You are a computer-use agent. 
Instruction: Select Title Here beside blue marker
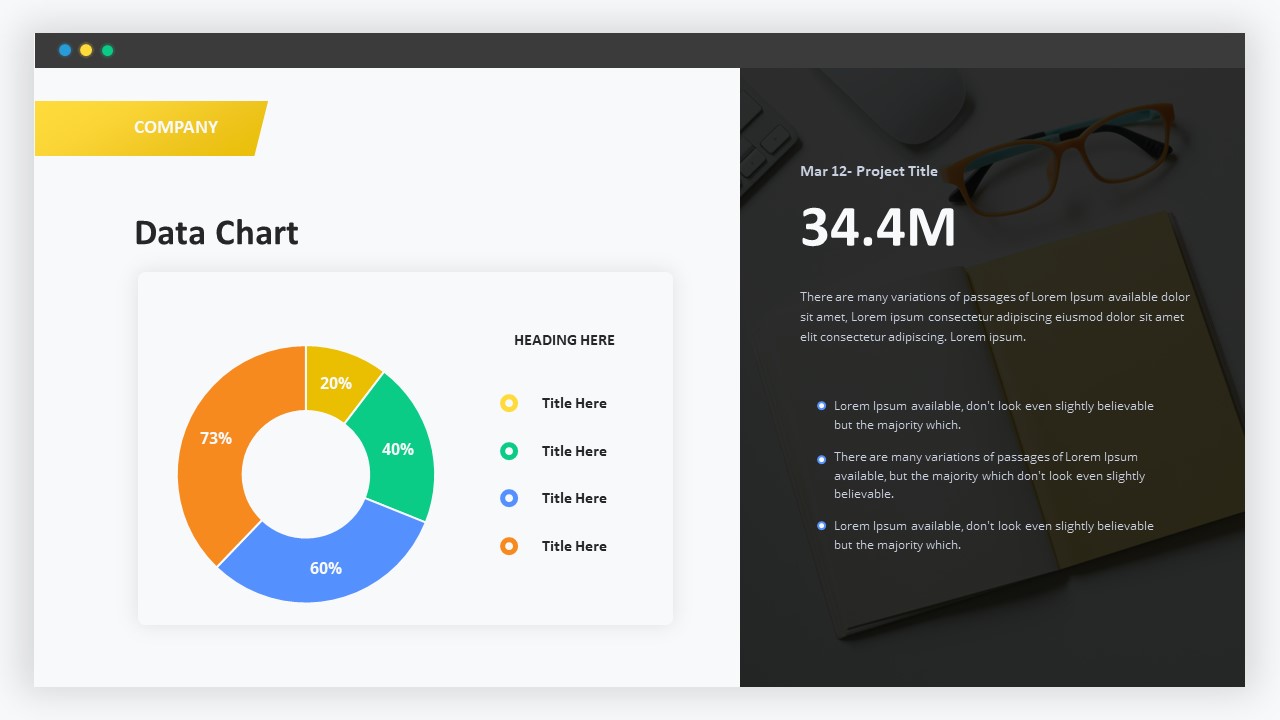pos(574,498)
